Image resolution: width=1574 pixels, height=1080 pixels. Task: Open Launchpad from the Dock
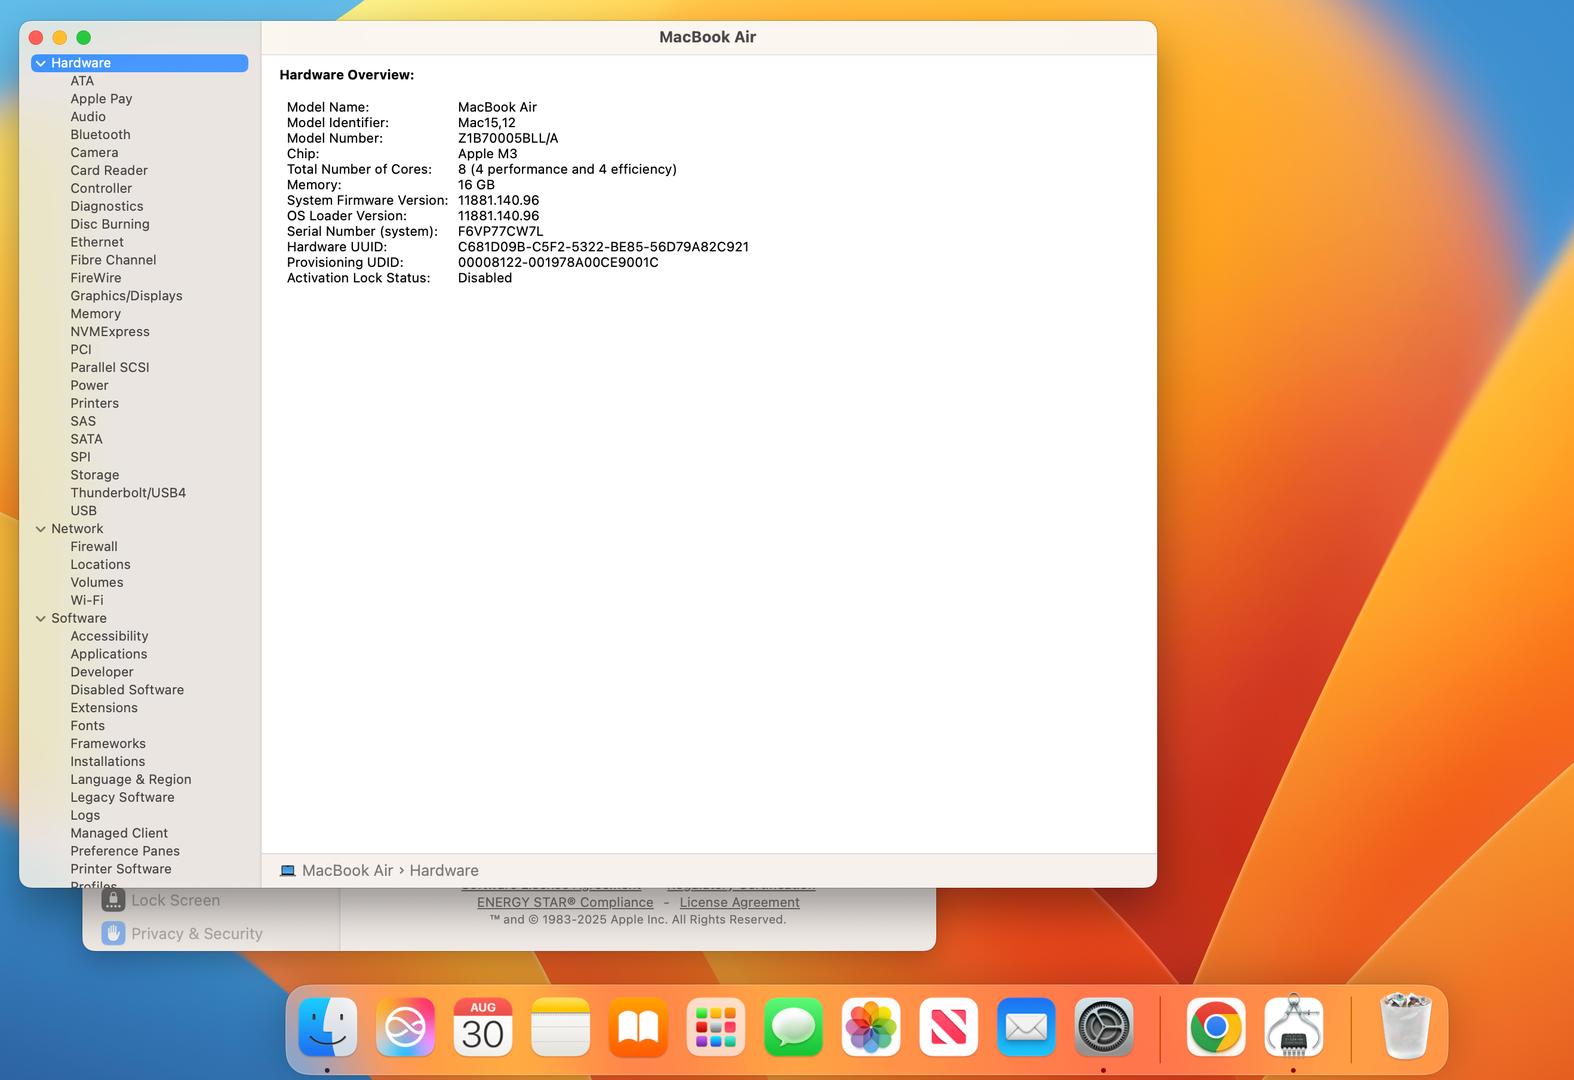[716, 1027]
